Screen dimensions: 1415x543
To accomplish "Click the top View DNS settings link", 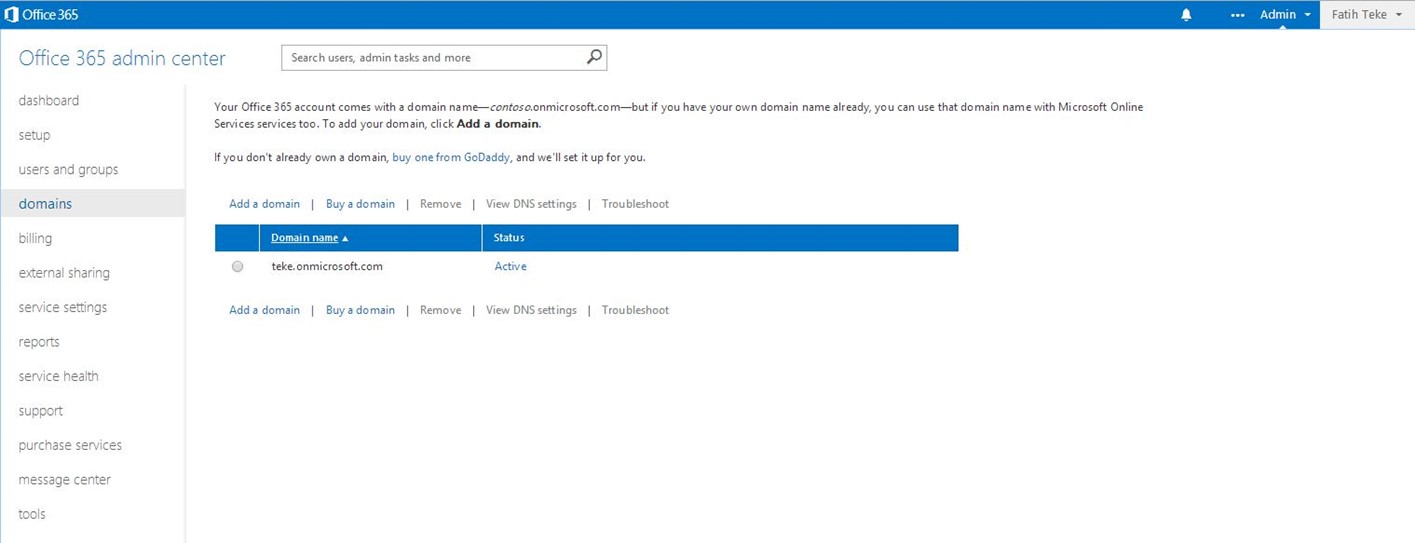I will point(531,204).
